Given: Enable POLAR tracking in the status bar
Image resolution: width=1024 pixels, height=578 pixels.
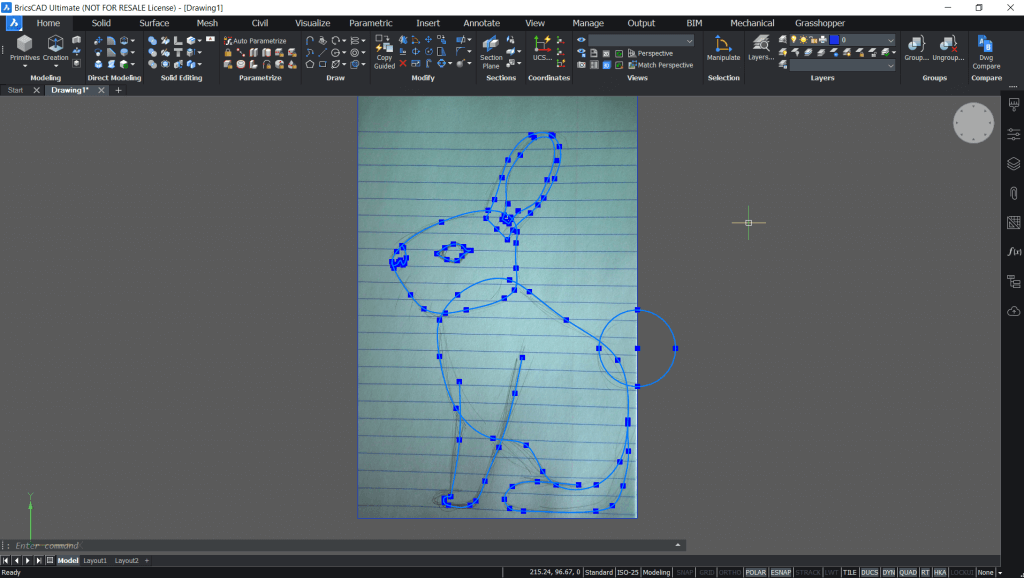Looking at the screenshot, I should [x=756, y=572].
